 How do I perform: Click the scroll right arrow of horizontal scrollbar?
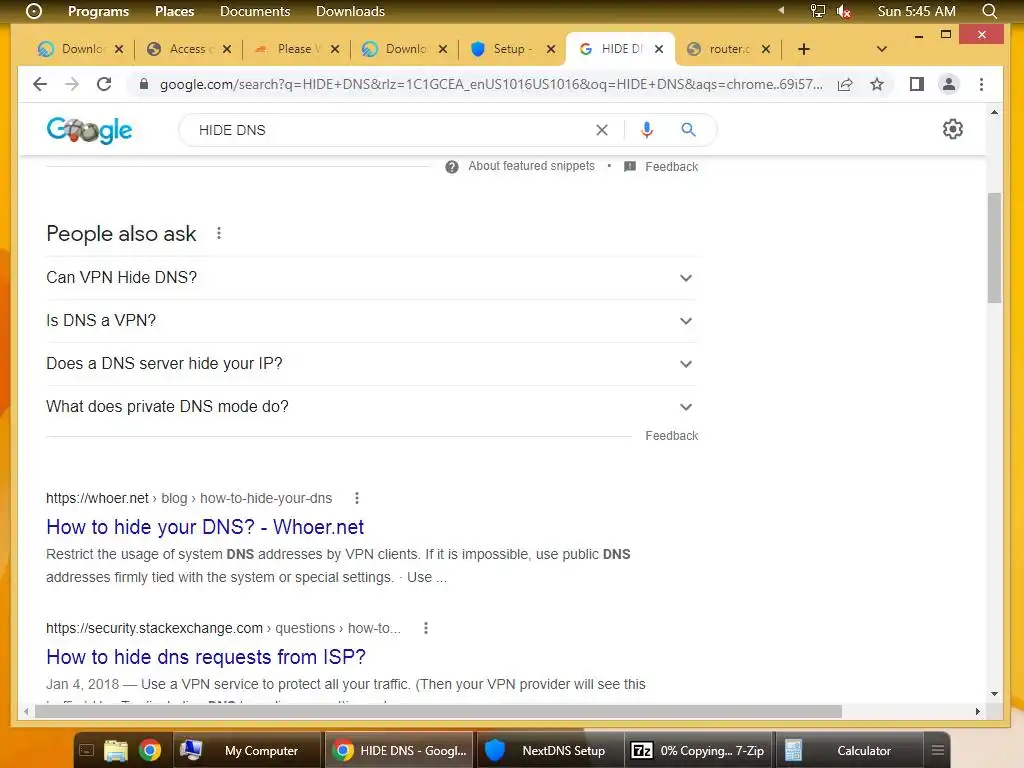pyautogui.click(x=977, y=711)
